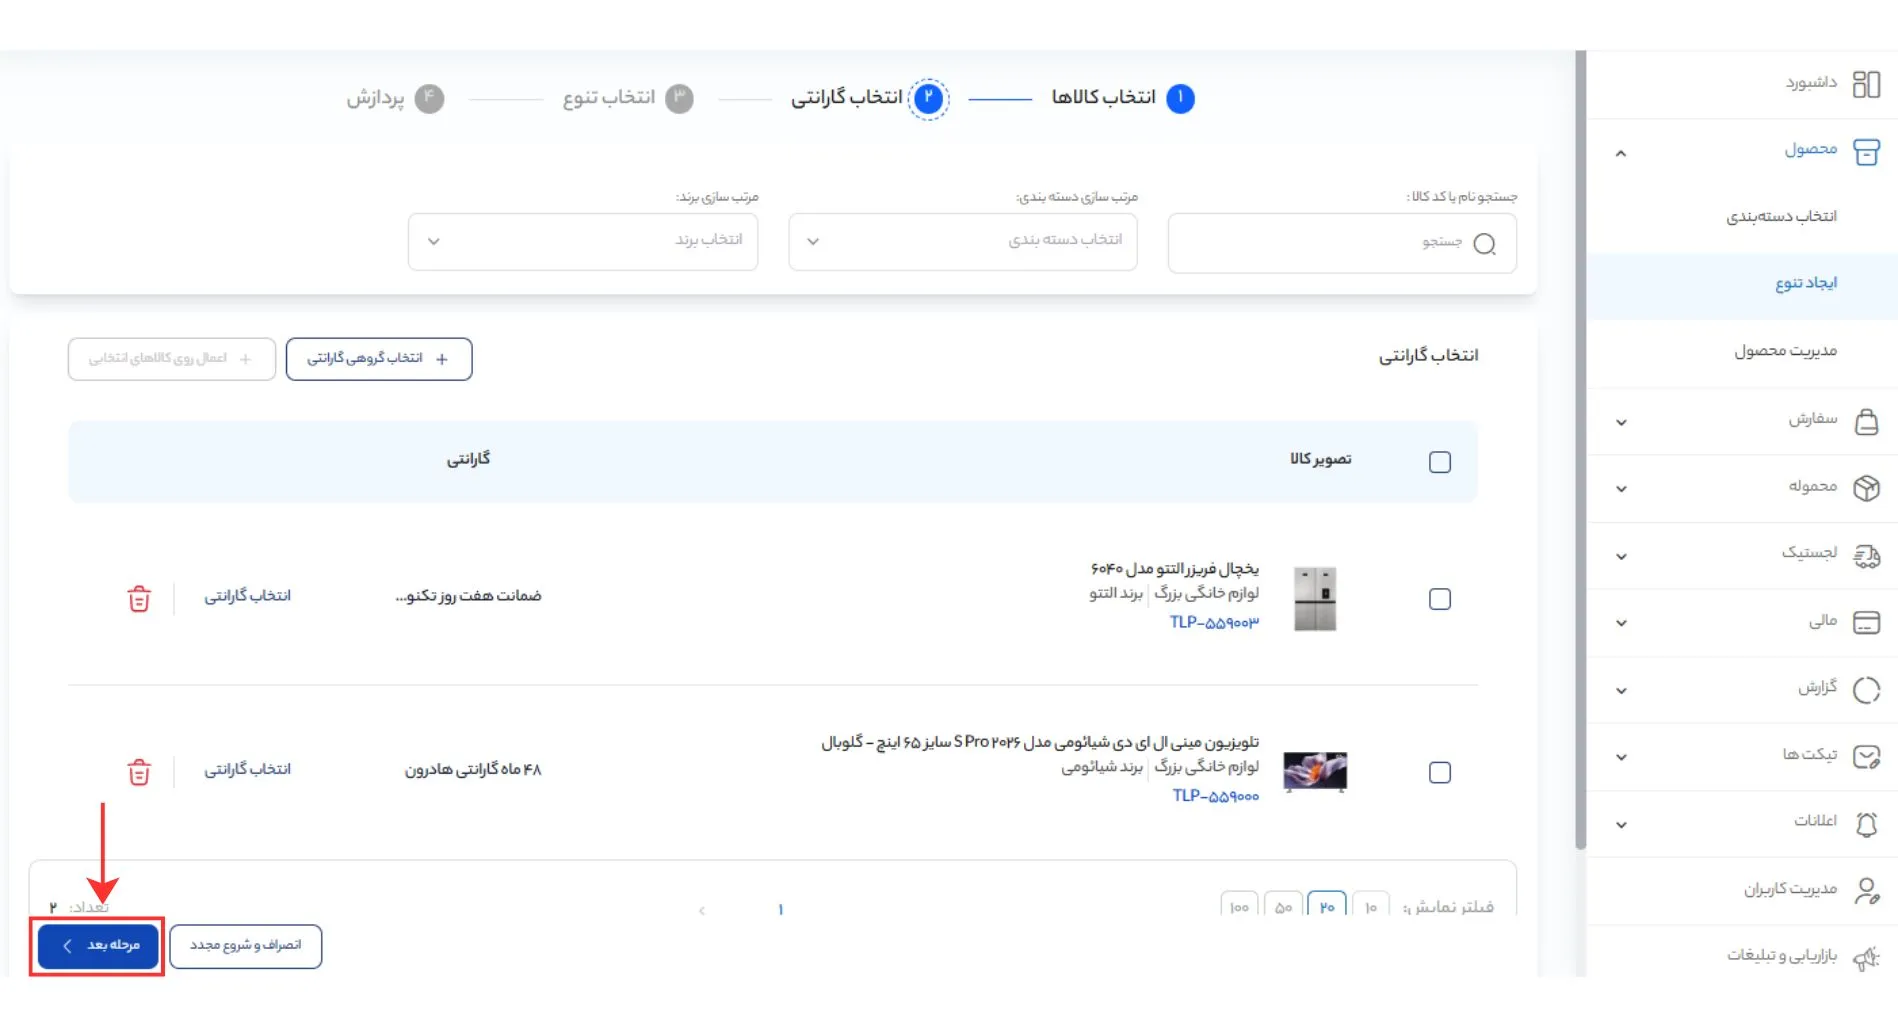Expand the لجستیک sidebar section

point(1621,556)
